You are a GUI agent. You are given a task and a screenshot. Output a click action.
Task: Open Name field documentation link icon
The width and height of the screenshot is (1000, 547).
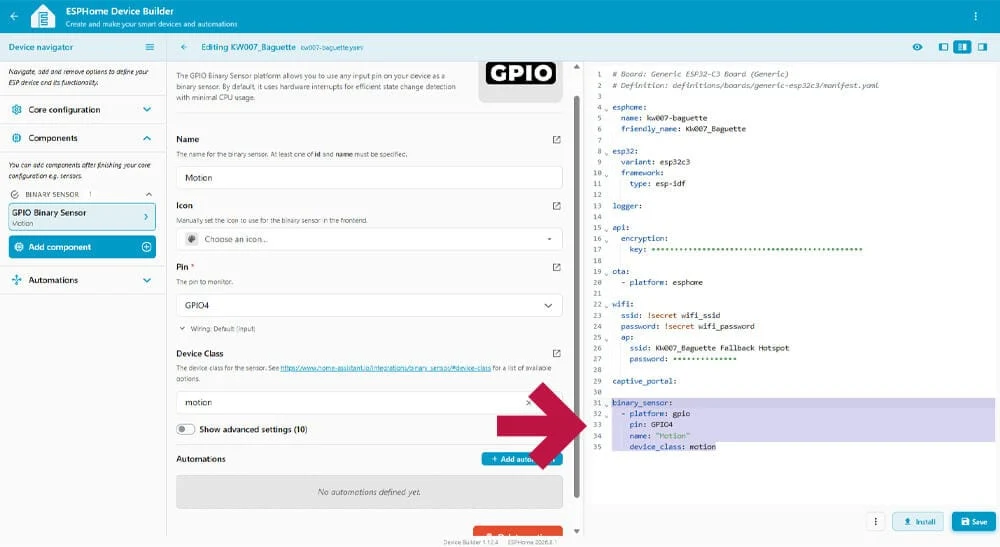pyautogui.click(x=556, y=140)
